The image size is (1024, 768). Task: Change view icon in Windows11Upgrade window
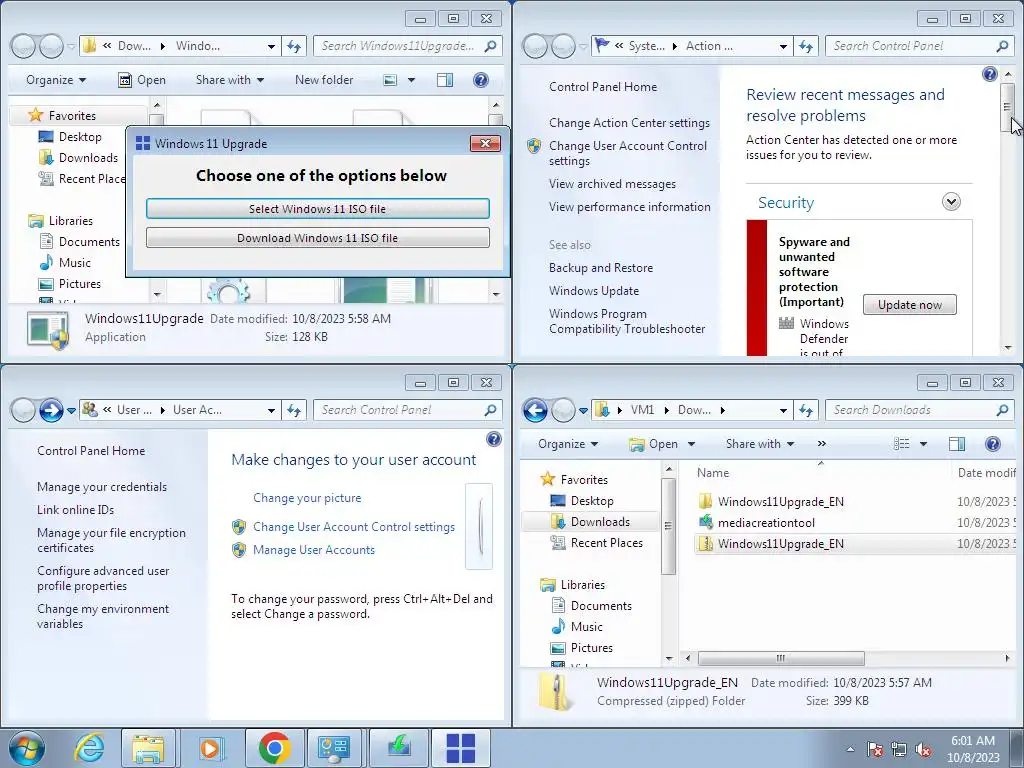point(390,80)
